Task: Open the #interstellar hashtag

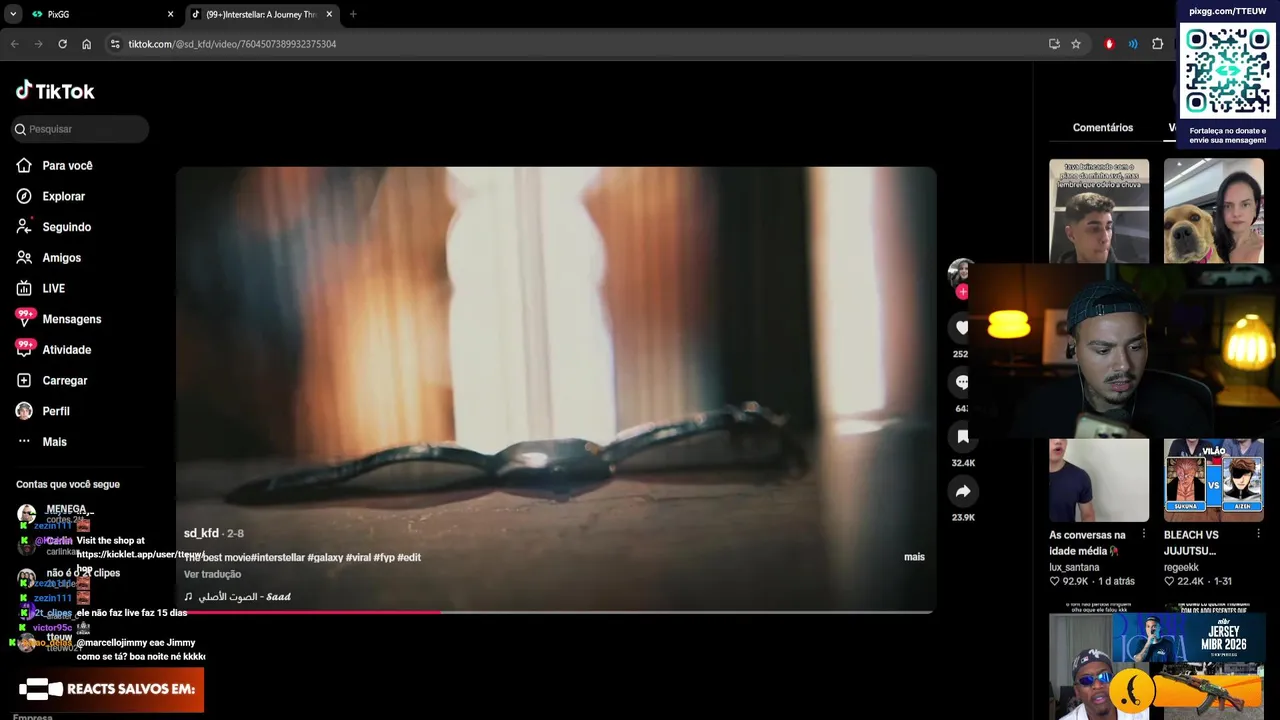Action: pyautogui.click(x=277, y=557)
